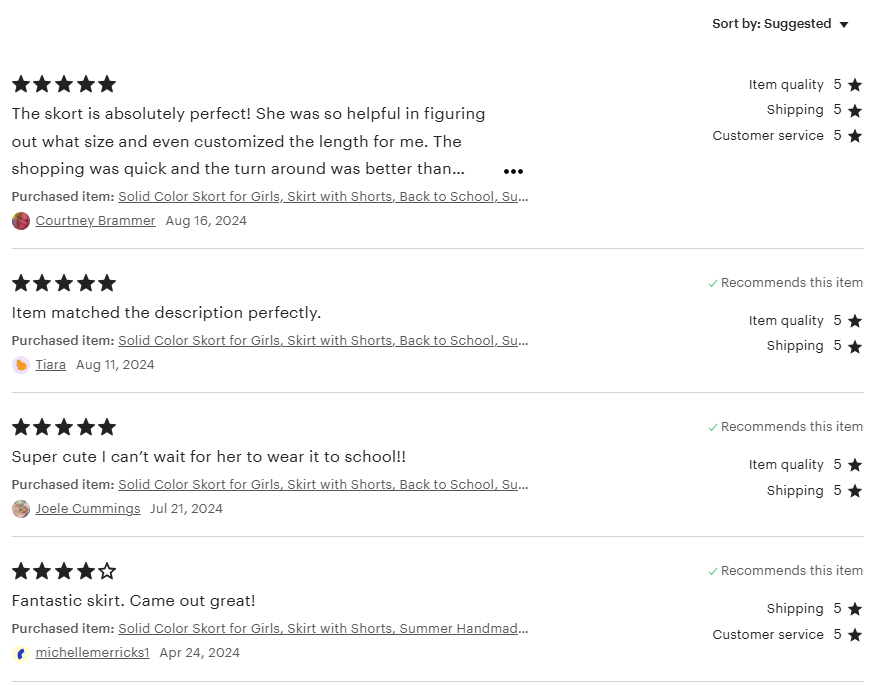Click the Recommends checkmark on Tiara's review

point(713,284)
